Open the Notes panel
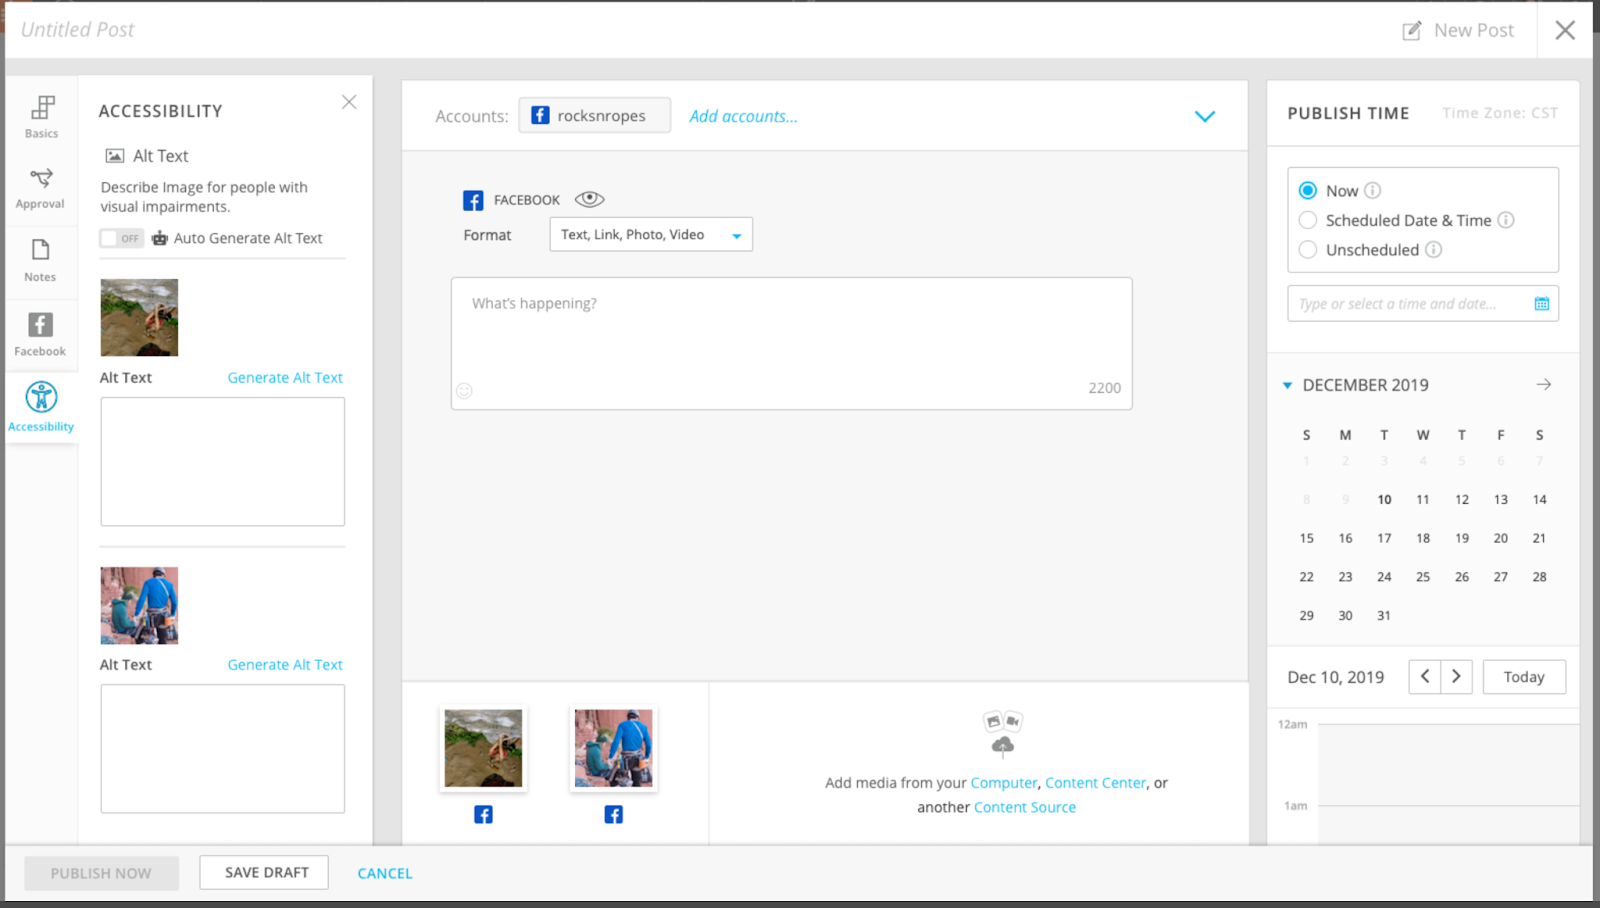The image size is (1600, 908). (41, 260)
